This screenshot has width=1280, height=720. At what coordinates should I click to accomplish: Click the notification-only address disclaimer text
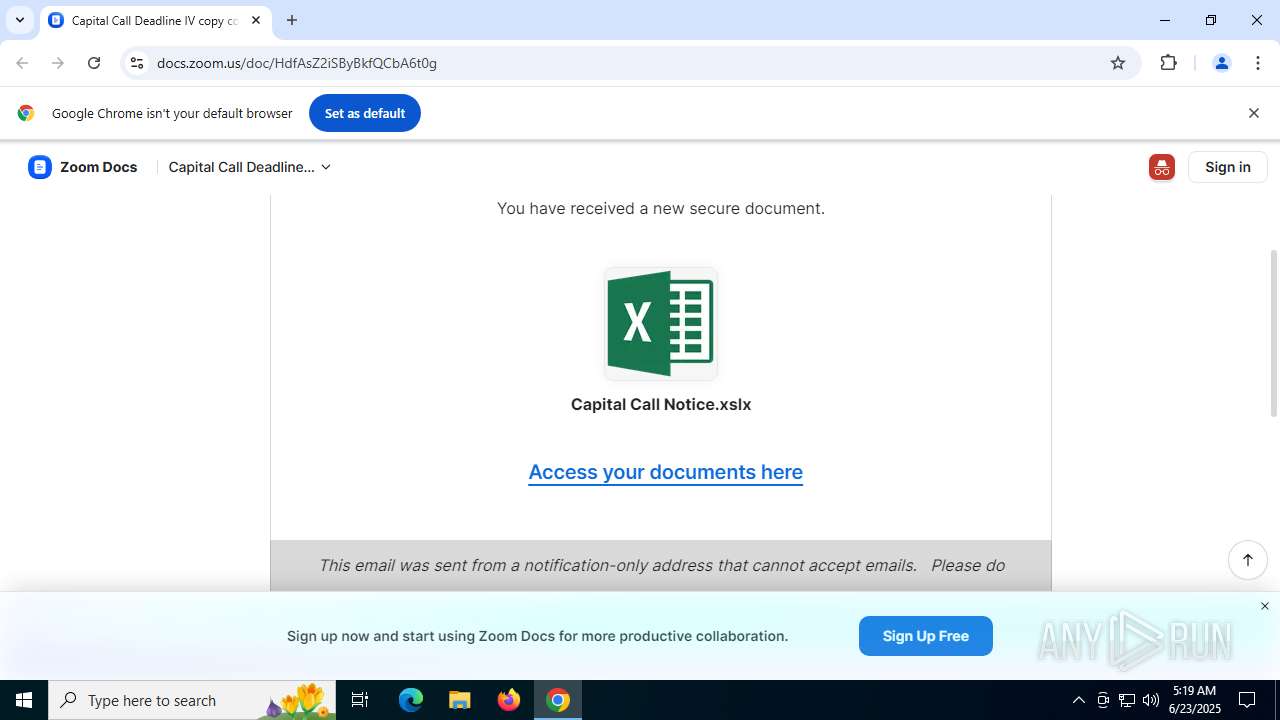[661, 565]
